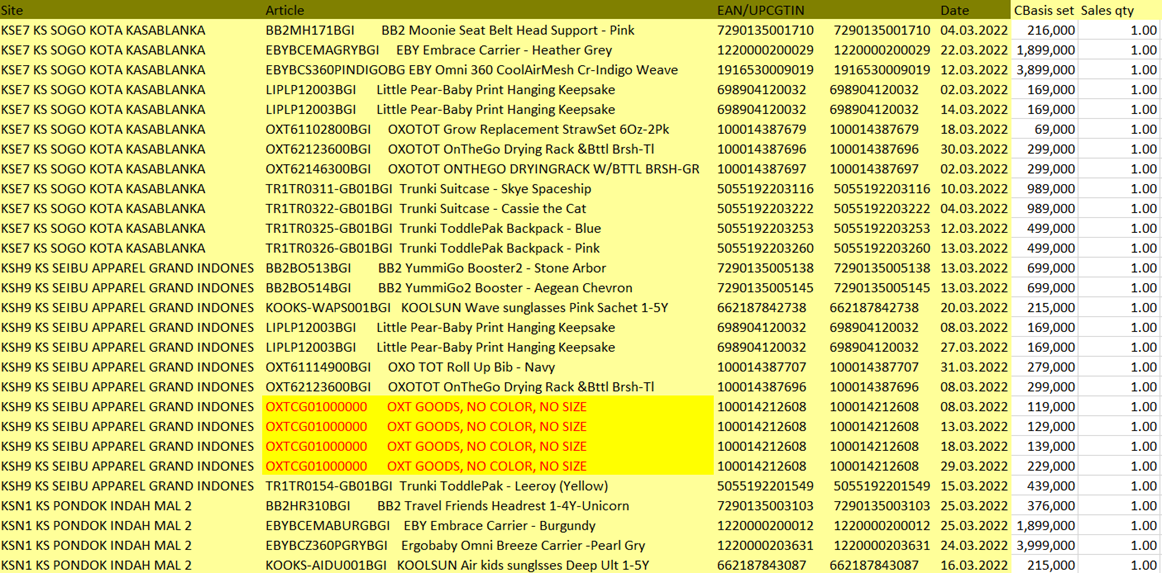The width and height of the screenshot is (1162, 573).
Task: Select the EBY Omni 360 CoolAirMesh Cr-Indigo Weave article
Action: tap(471, 70)
